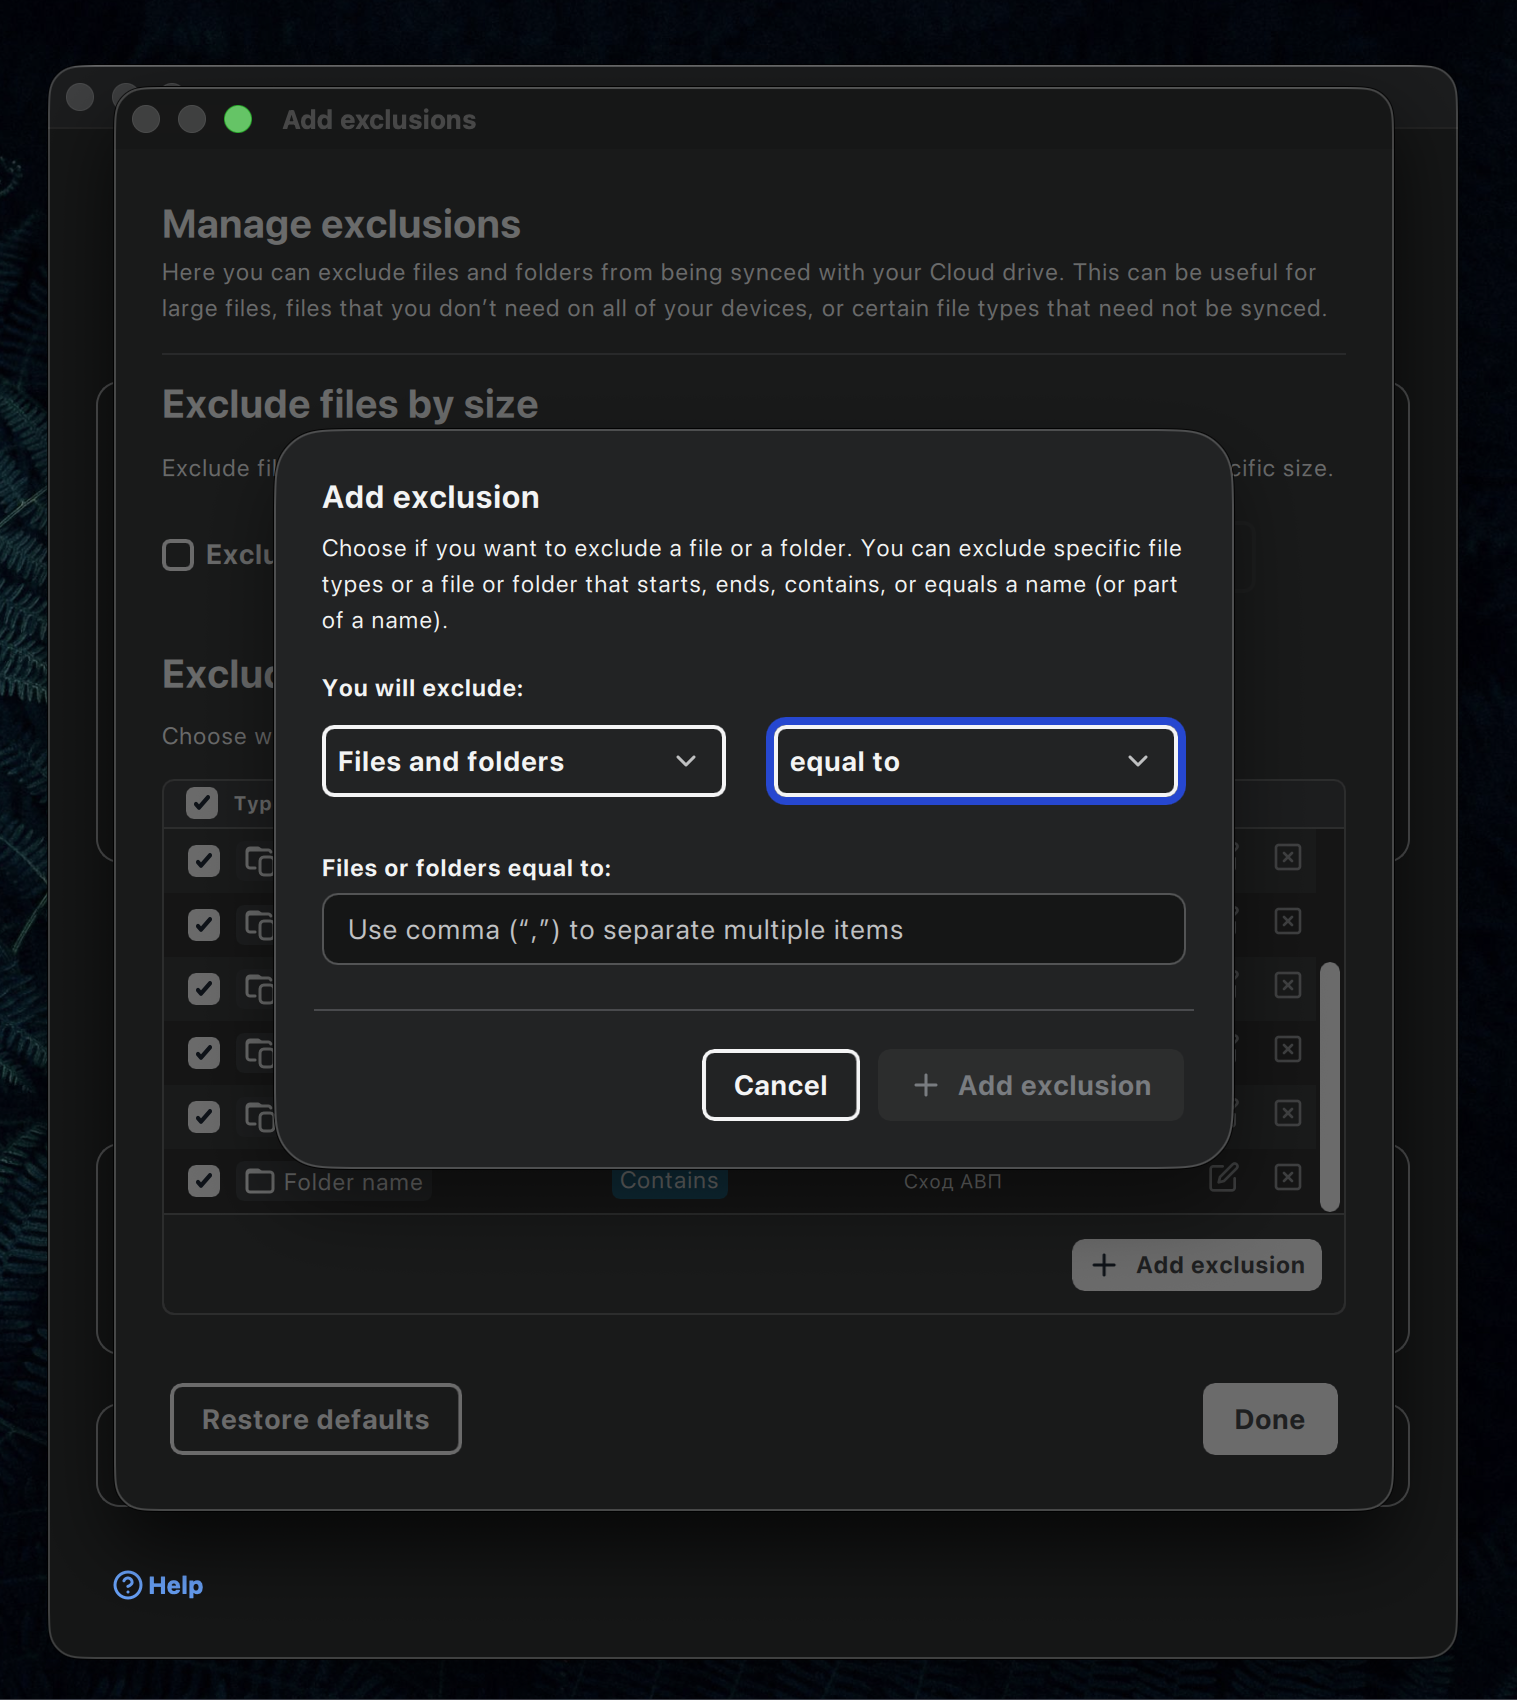Delete the Folder name exclusion row
The image size is (1517, 1700).
pos(1288,1178)
